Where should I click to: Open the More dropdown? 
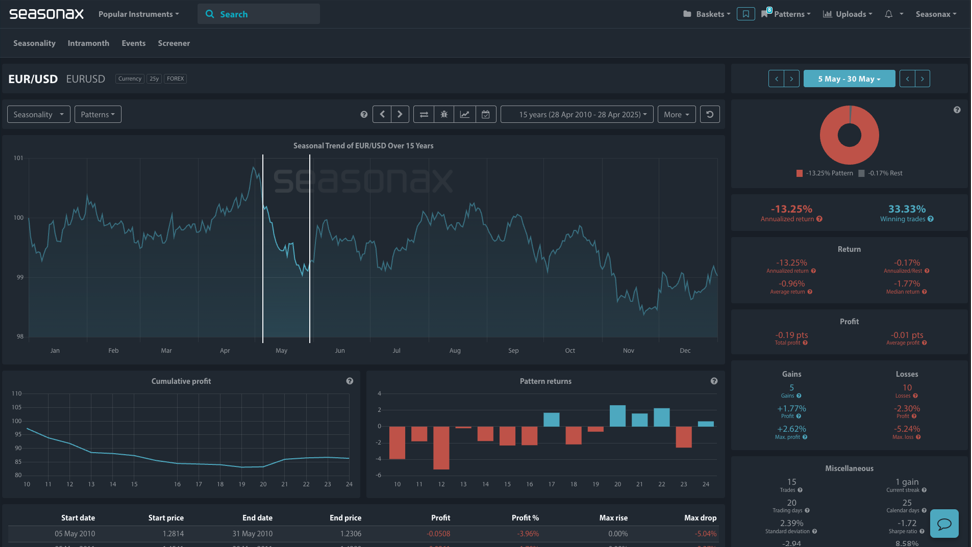point(676,114)
